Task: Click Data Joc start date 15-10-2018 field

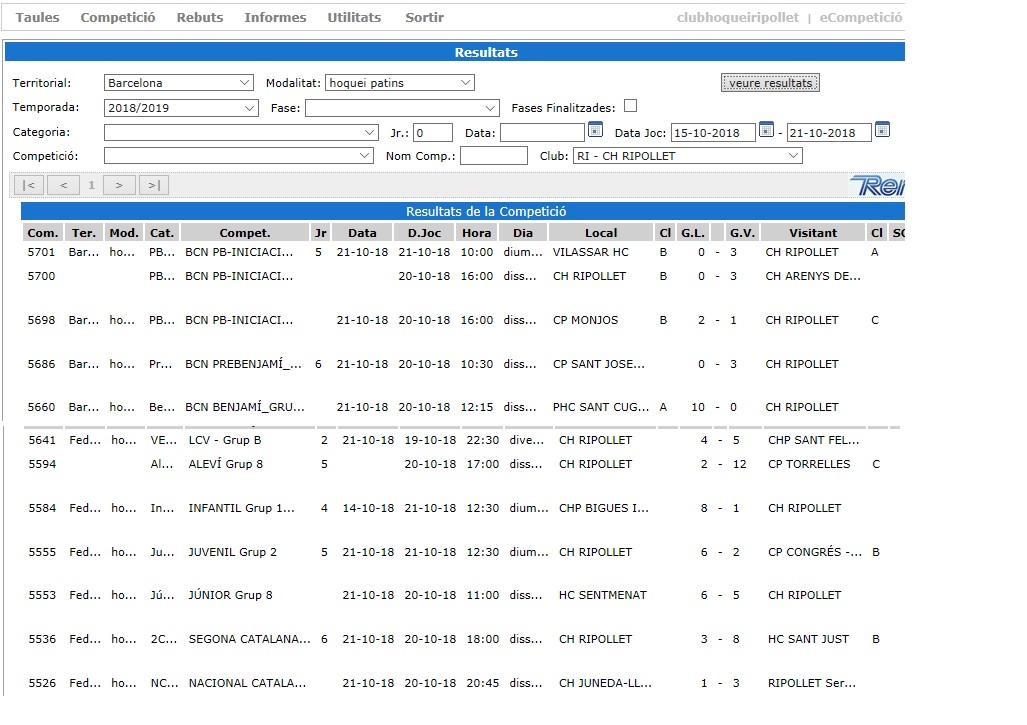Action: pos(713,132)
